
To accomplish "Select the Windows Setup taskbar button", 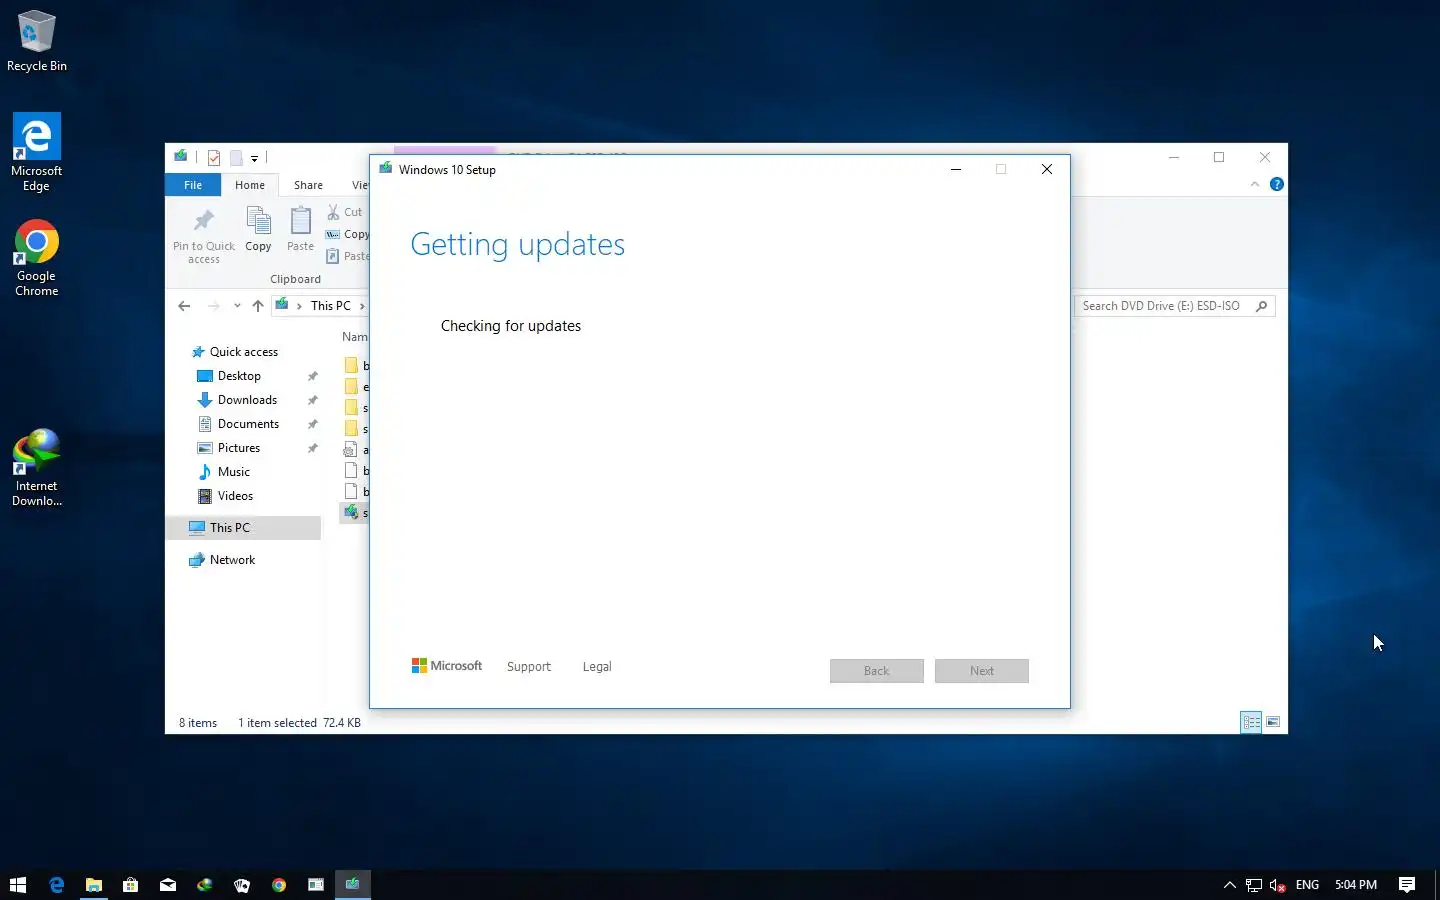I will coord(352,885).
